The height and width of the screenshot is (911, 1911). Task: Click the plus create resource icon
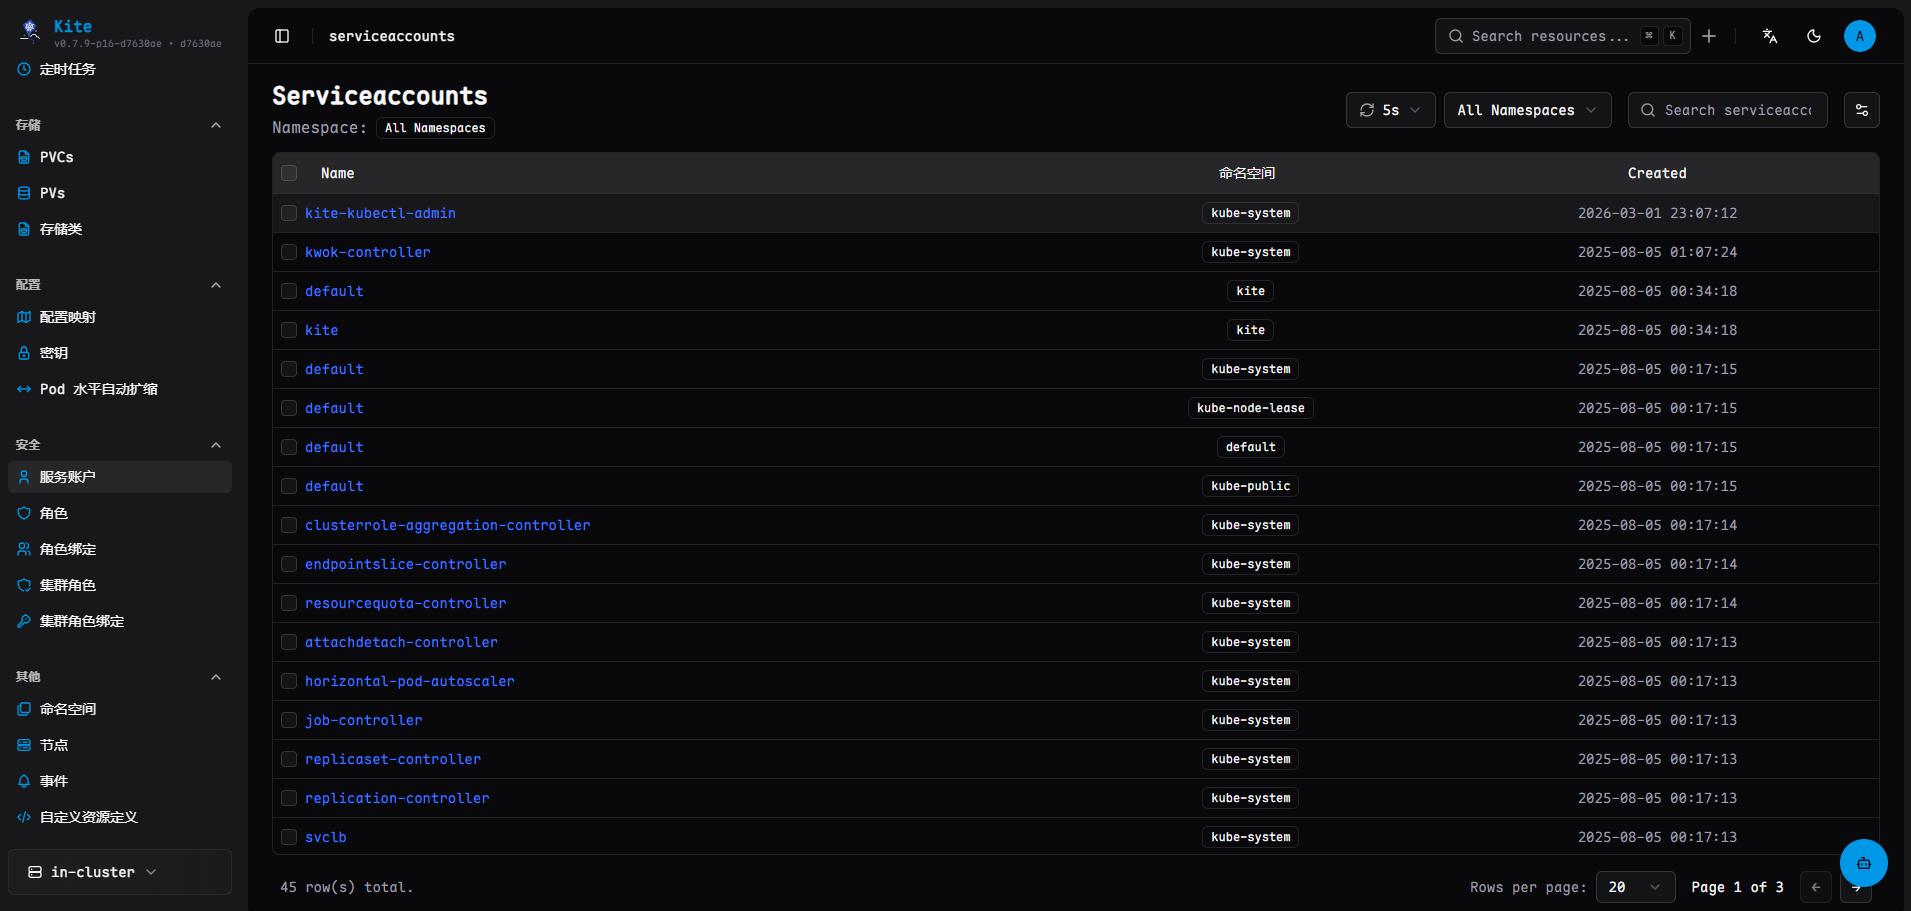pyautogui.click(x=1709, y=36)
